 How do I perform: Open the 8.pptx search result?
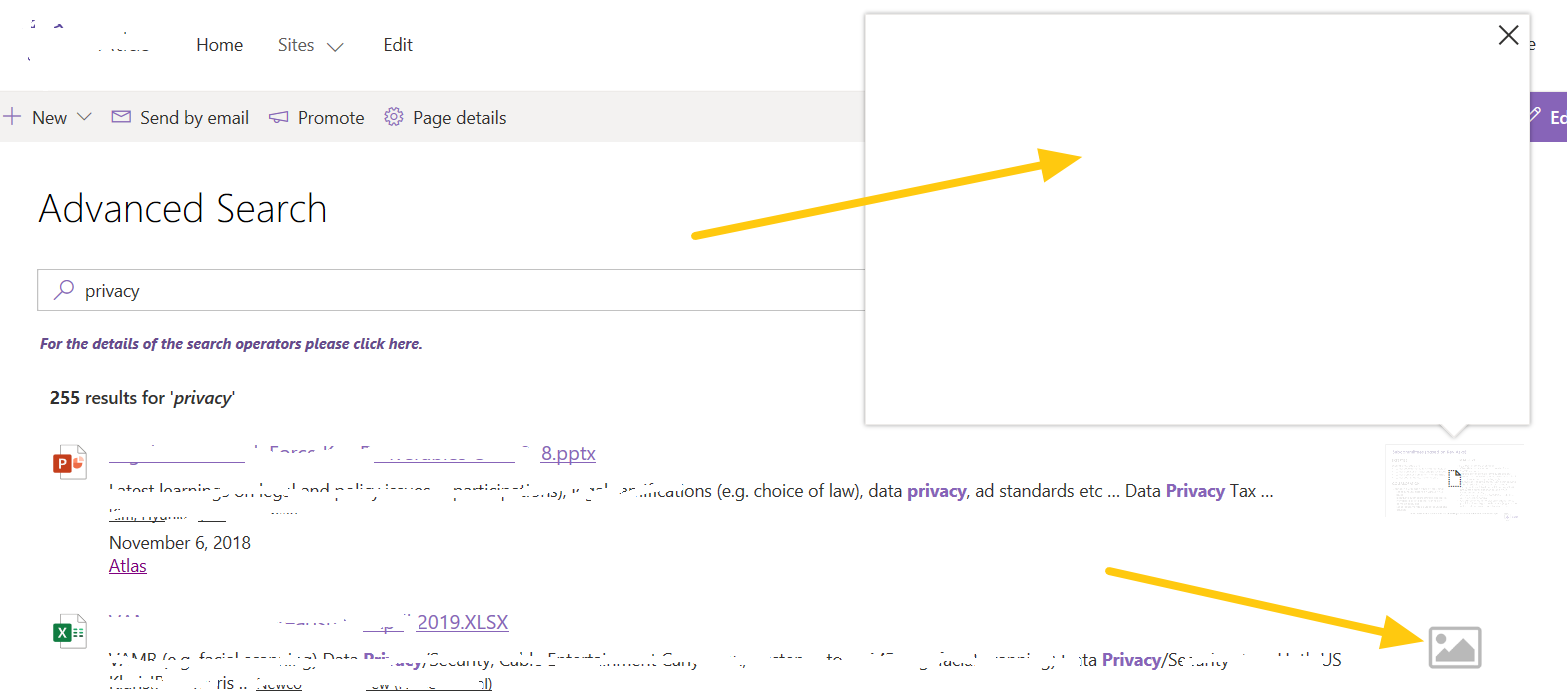pos(567,453)
